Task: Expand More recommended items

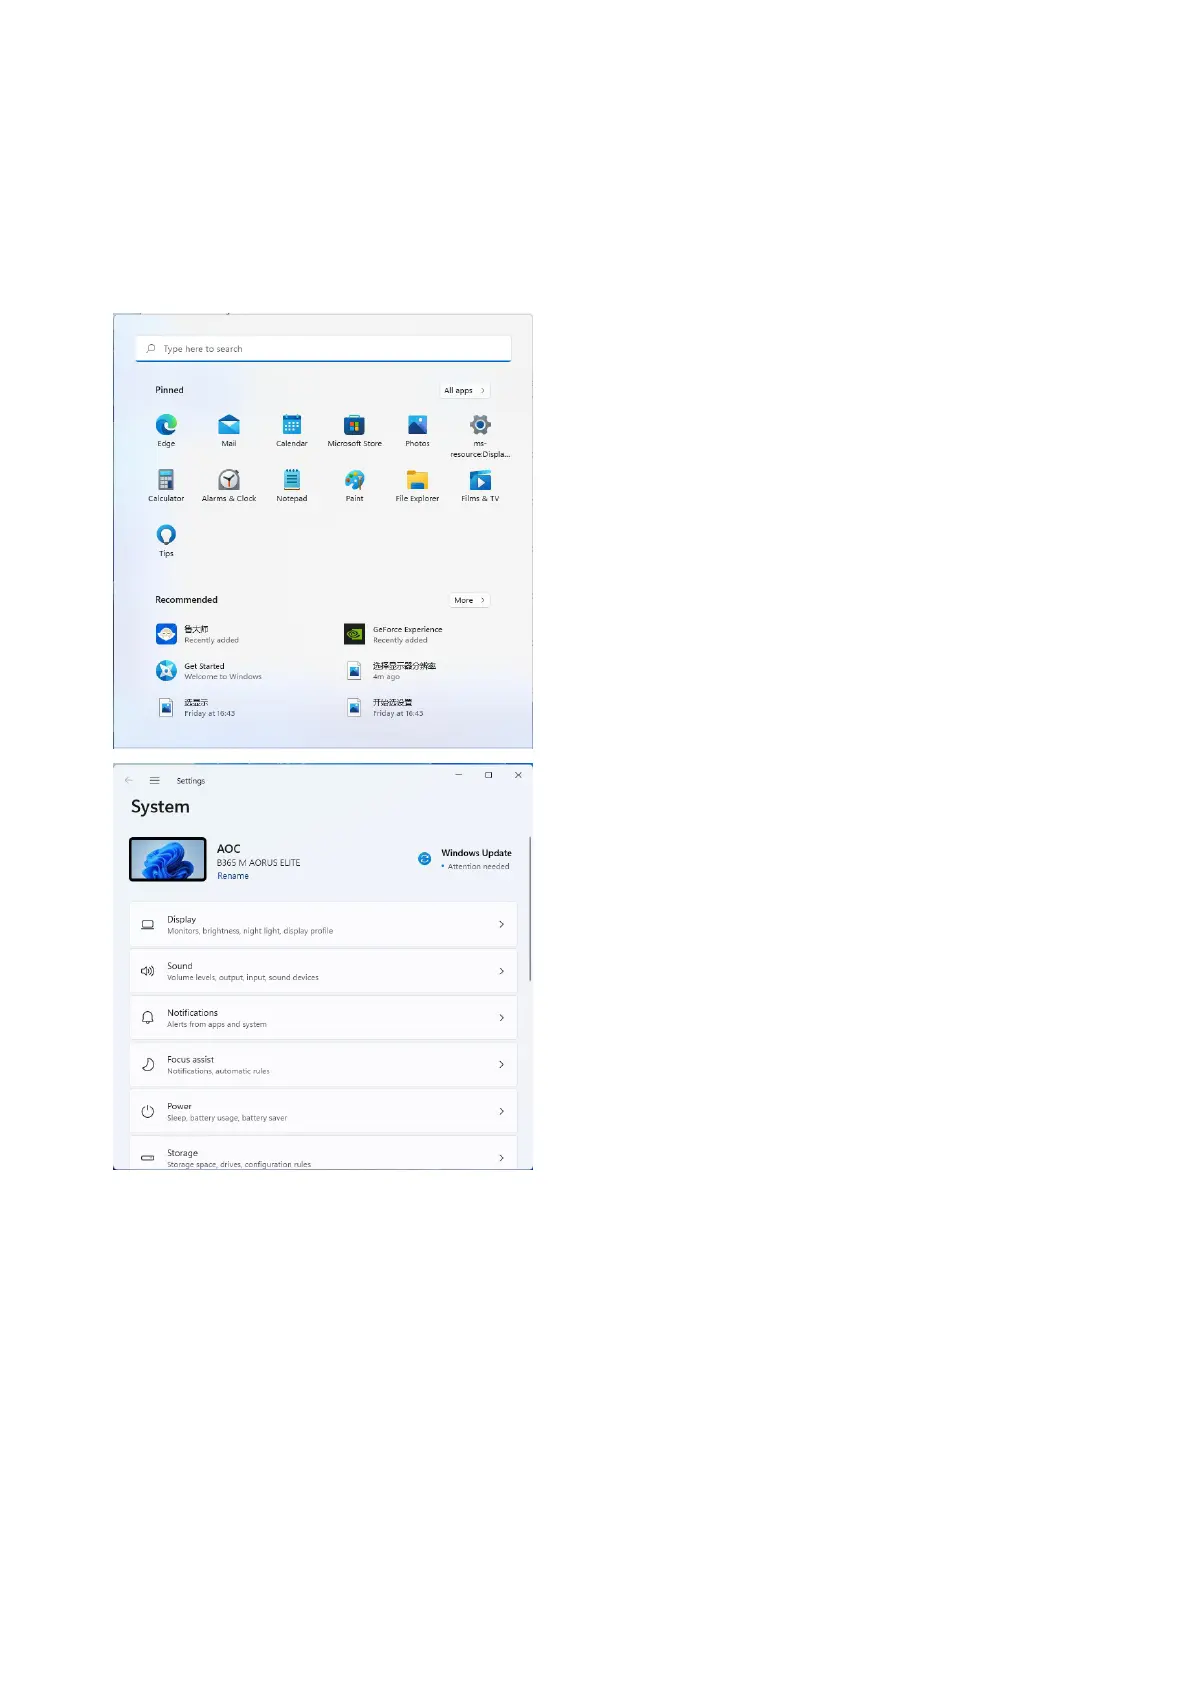Action: pos(468,601)
